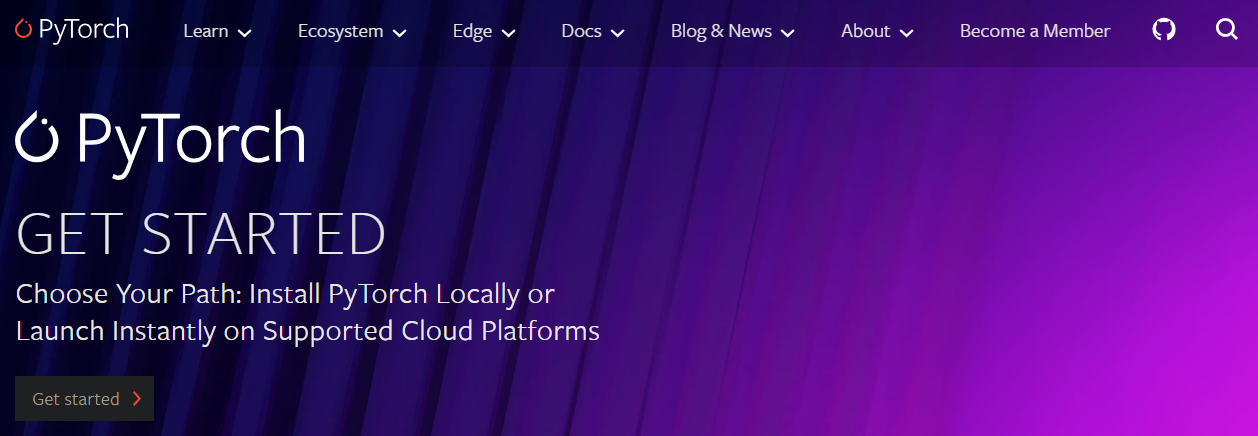Viewport: 1258px width, 436px height.
Task: Expand the About chevron
Action: [x=907, y=33]
